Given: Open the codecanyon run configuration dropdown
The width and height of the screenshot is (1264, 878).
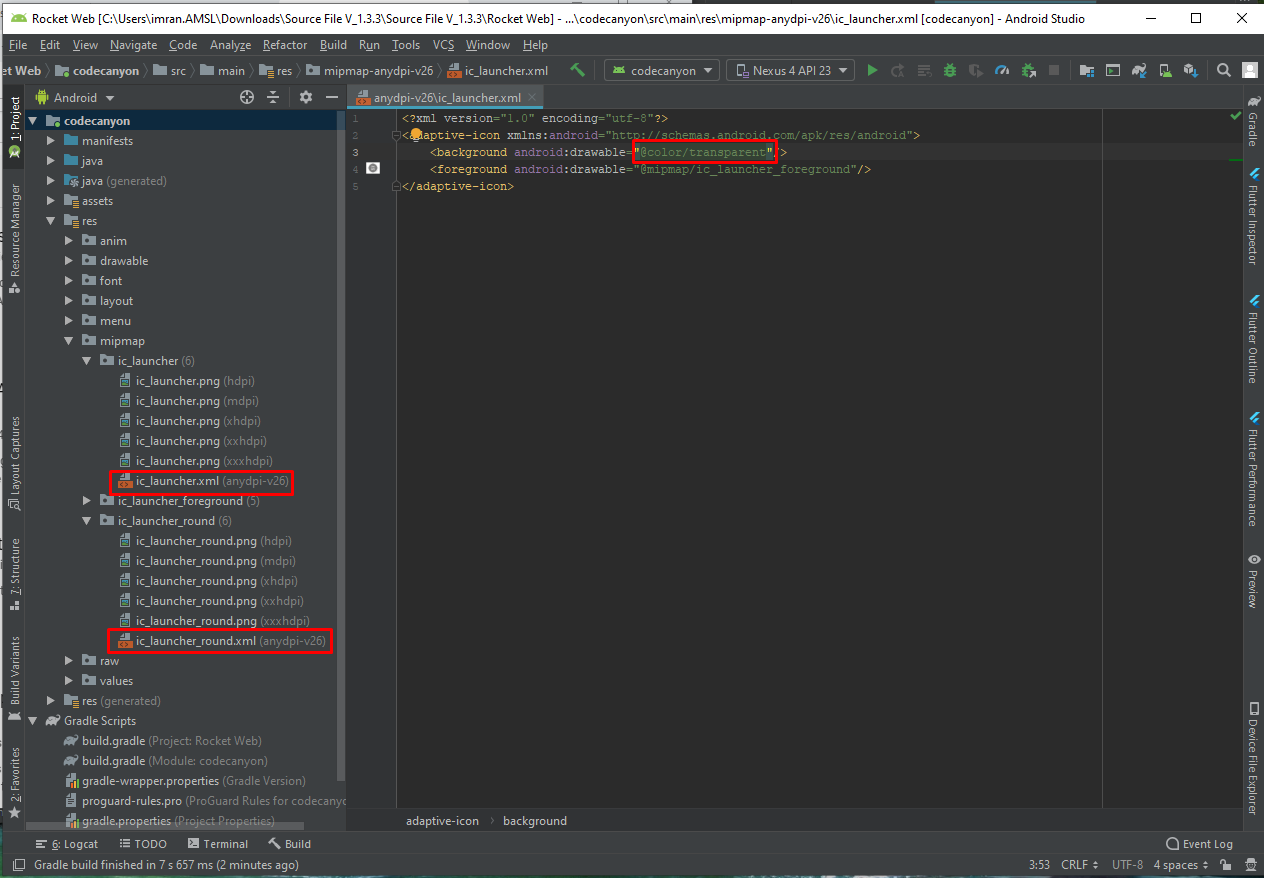Looking at the screenshot, I should [662, 70].
